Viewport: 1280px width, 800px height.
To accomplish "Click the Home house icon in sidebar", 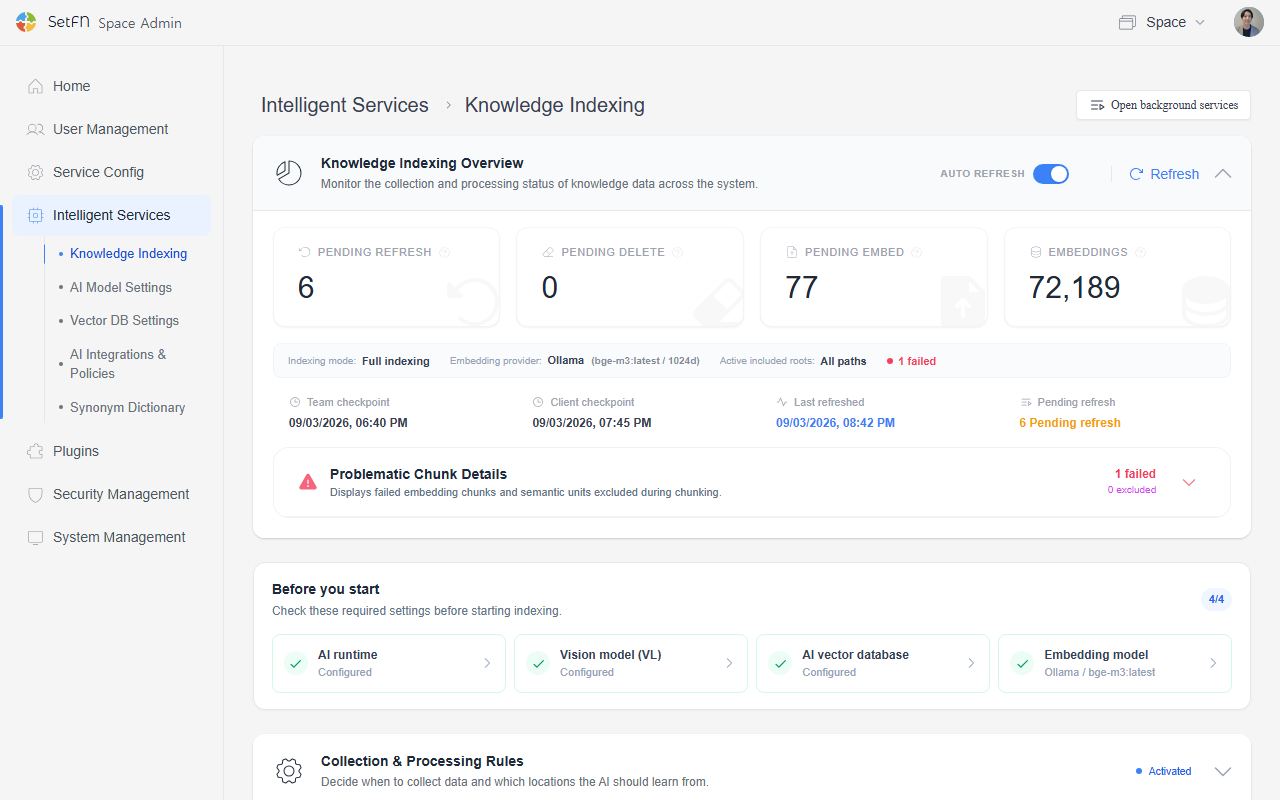I will point(36,86).
